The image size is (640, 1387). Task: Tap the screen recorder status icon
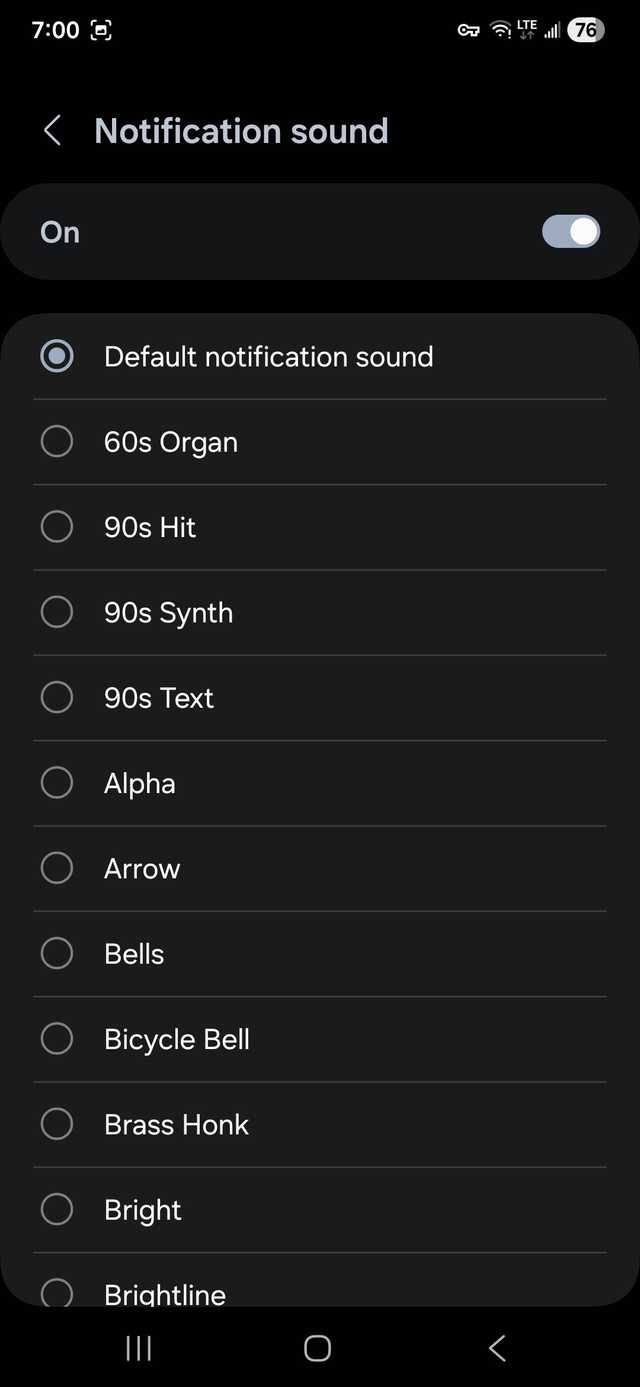[x=101, y=30]
